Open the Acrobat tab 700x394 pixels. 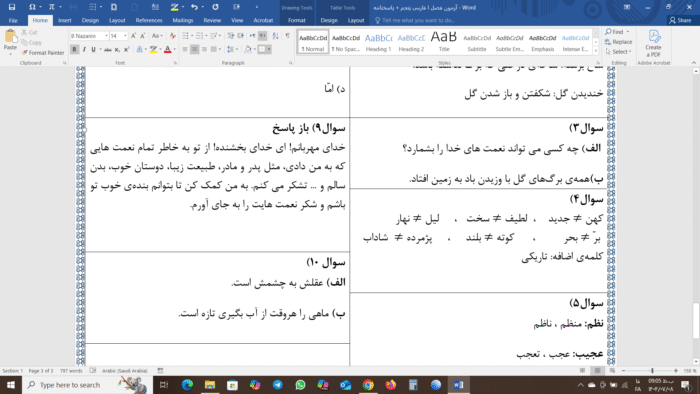point(263,21)
